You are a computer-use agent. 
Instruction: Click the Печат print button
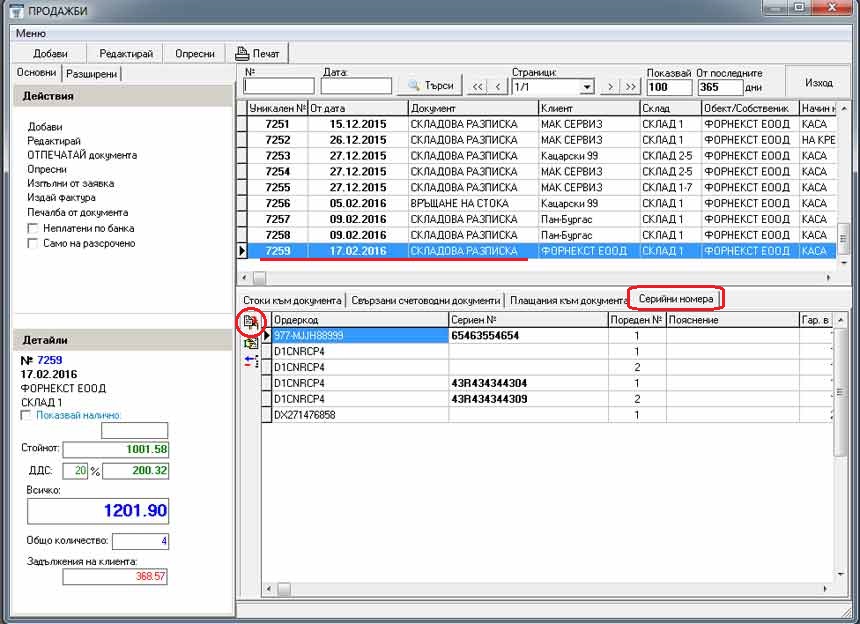(x=257, y=54)
